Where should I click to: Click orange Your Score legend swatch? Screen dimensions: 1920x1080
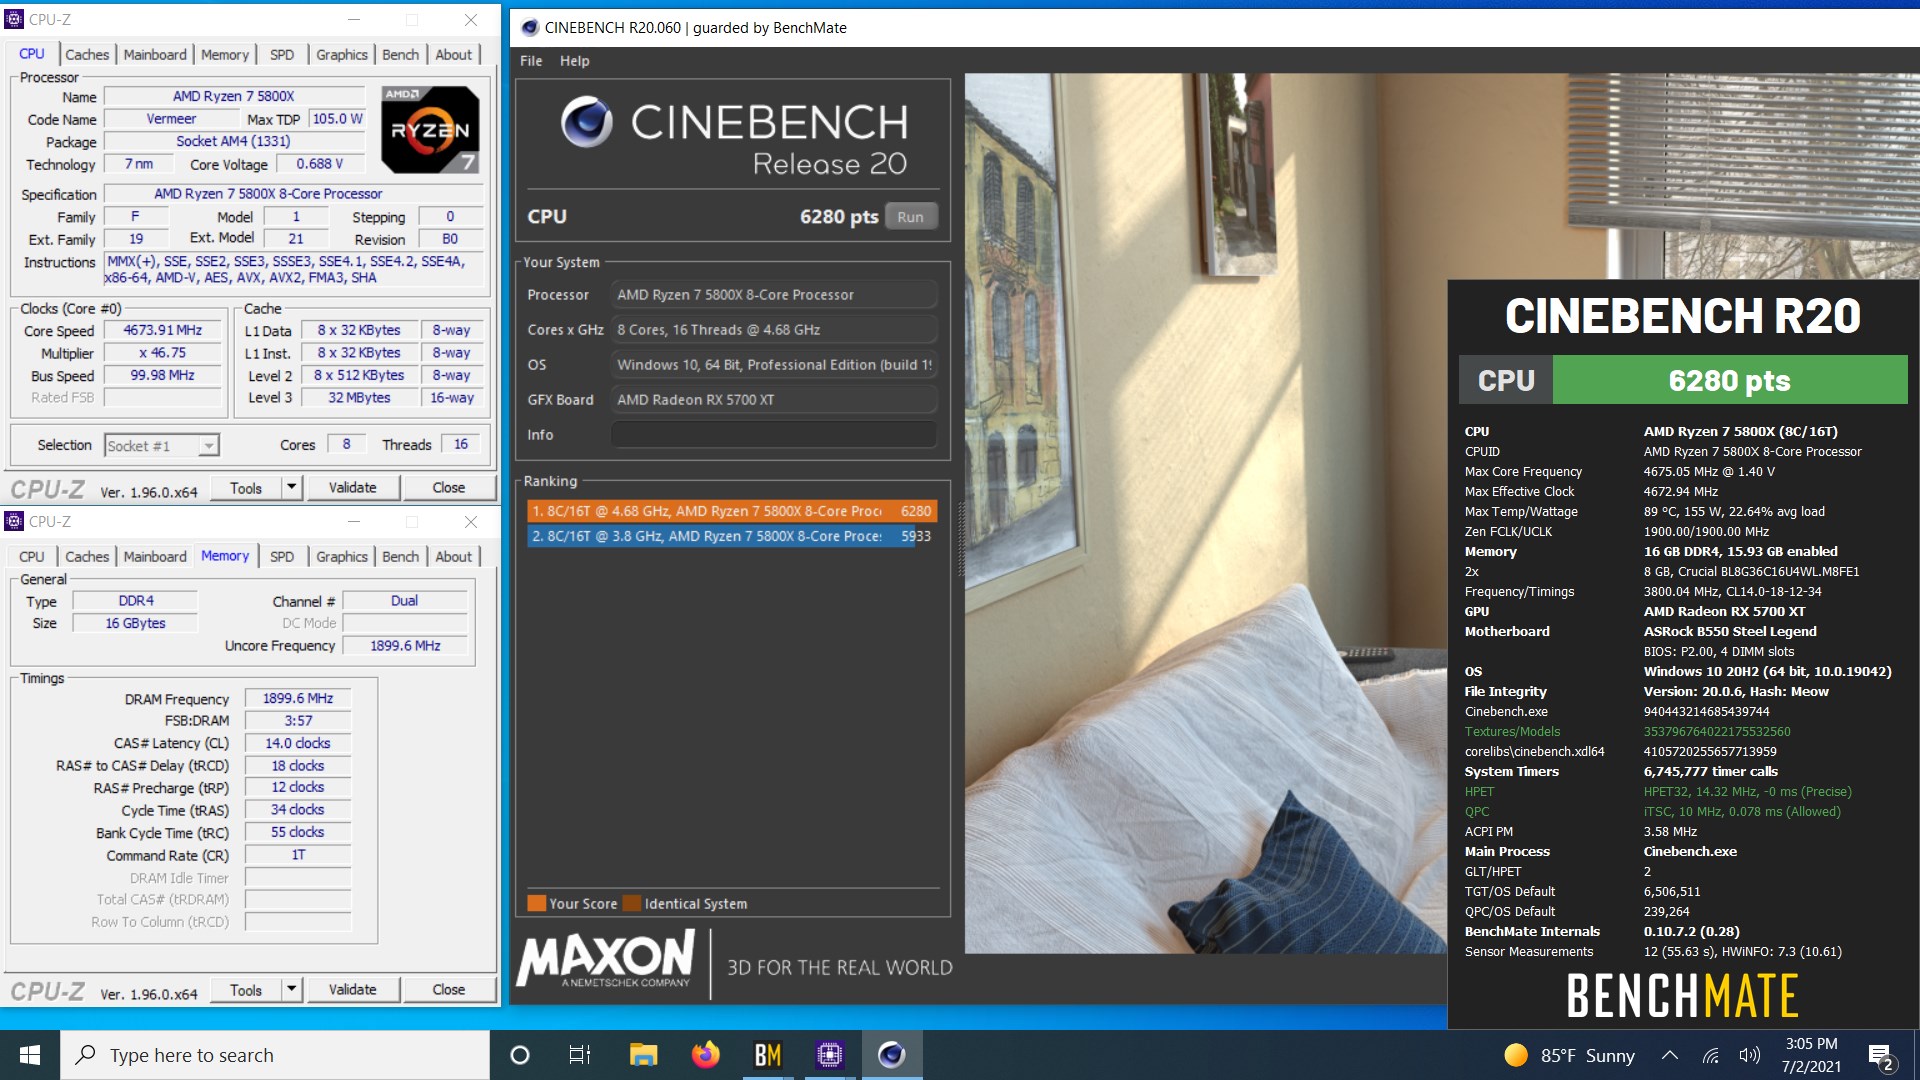pyautogui.click(x=537, y=903)
